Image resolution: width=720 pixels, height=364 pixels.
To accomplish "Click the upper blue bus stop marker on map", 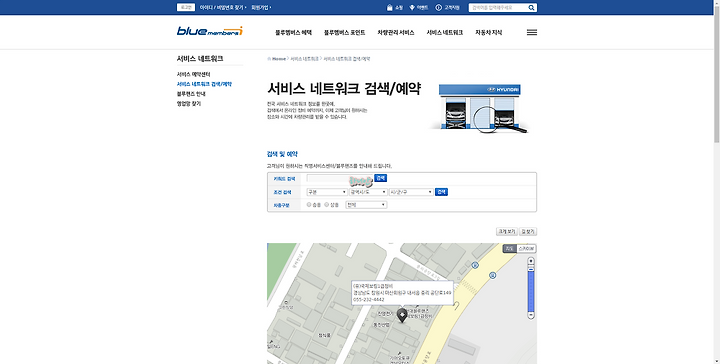I will coord(475,265).
